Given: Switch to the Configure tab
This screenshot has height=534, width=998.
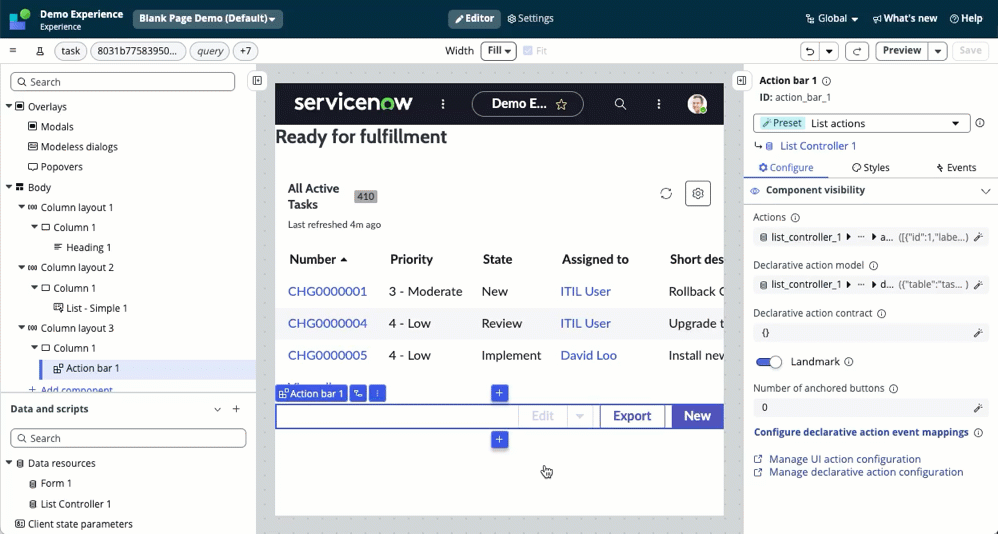Looking at the screenshot, I should (x=786, y=167).
